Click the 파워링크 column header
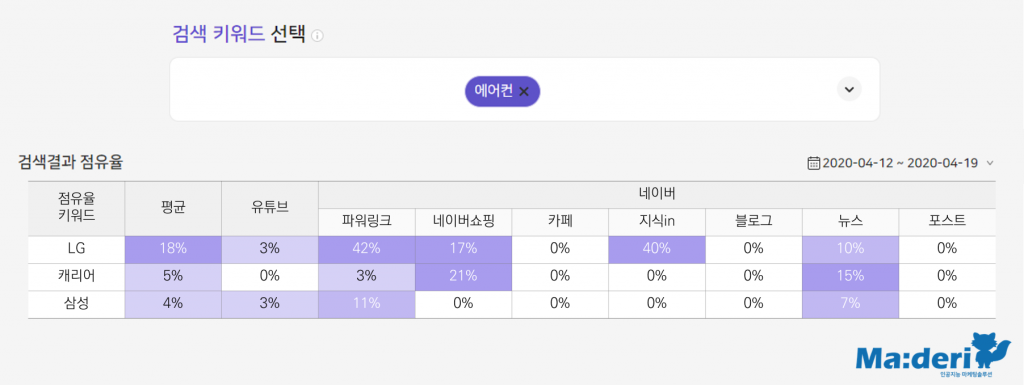Viewport: 1024px width, 385px height. coord(366,221)
